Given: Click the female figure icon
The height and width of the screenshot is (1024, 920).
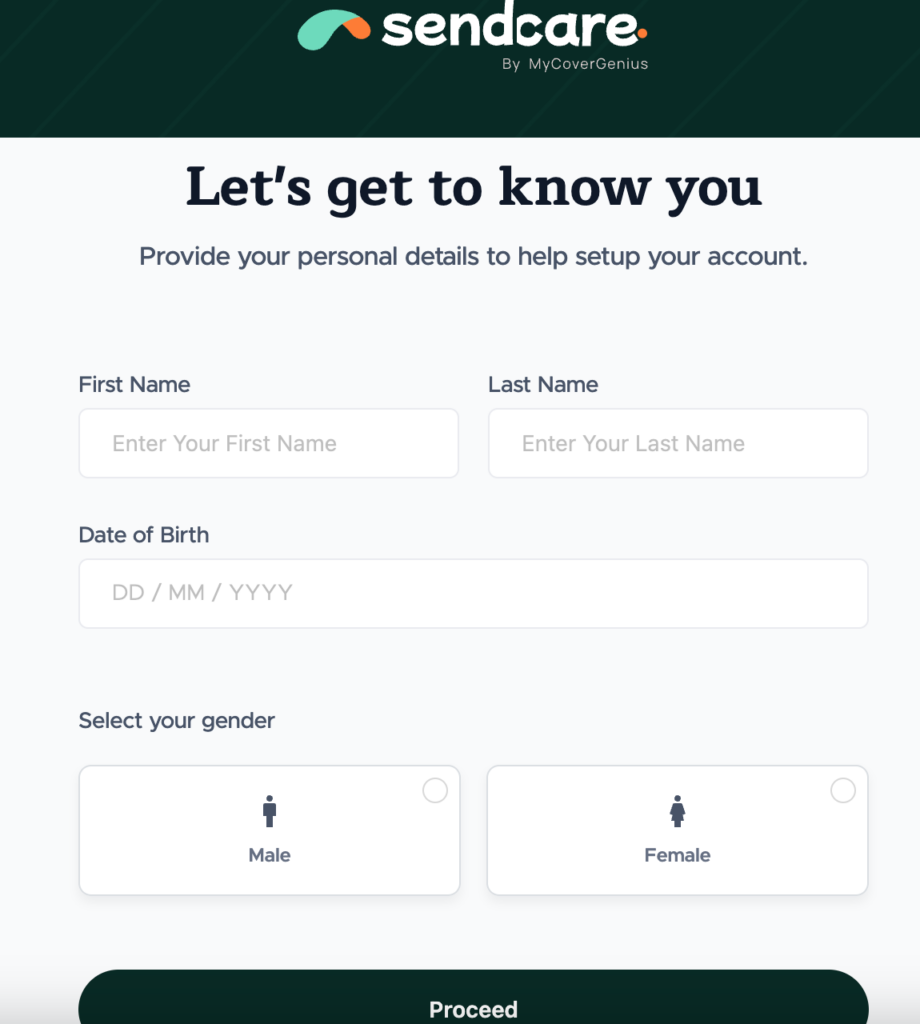Looking at the screenshot, I should [x=677, y=811].
